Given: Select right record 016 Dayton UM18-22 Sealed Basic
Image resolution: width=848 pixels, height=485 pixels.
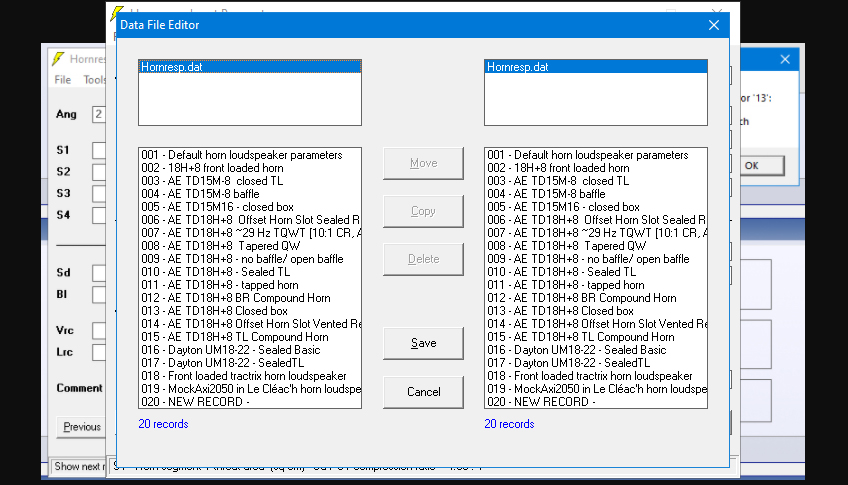Looking at the screenshot, I should 595,350.
